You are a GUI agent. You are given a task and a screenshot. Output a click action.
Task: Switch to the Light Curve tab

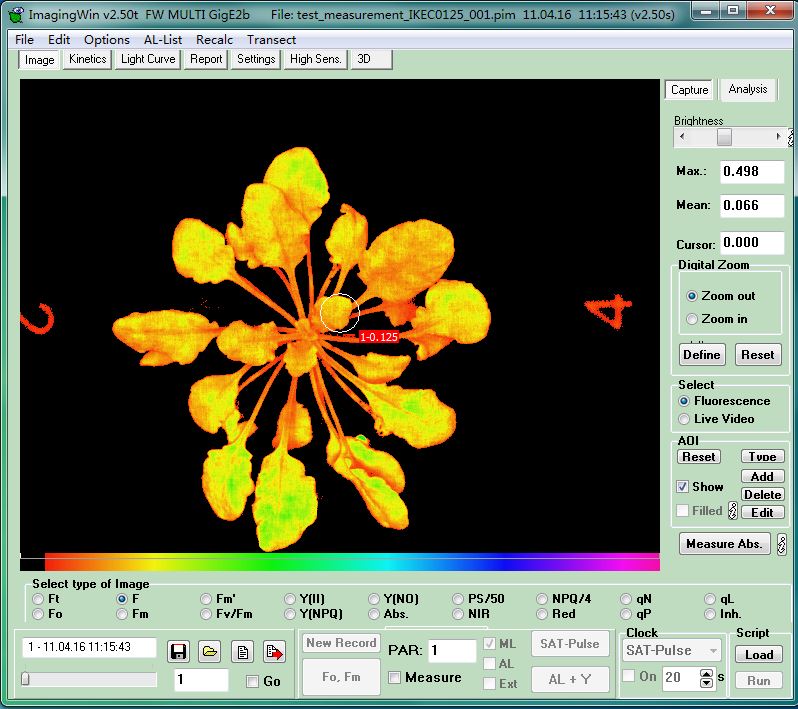click(x=148, y=59)
